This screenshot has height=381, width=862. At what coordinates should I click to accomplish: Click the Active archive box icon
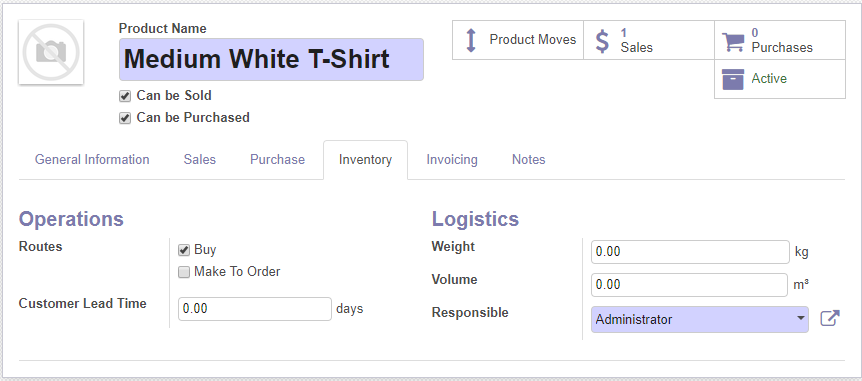pyautogui.click(x=733, y=79)
